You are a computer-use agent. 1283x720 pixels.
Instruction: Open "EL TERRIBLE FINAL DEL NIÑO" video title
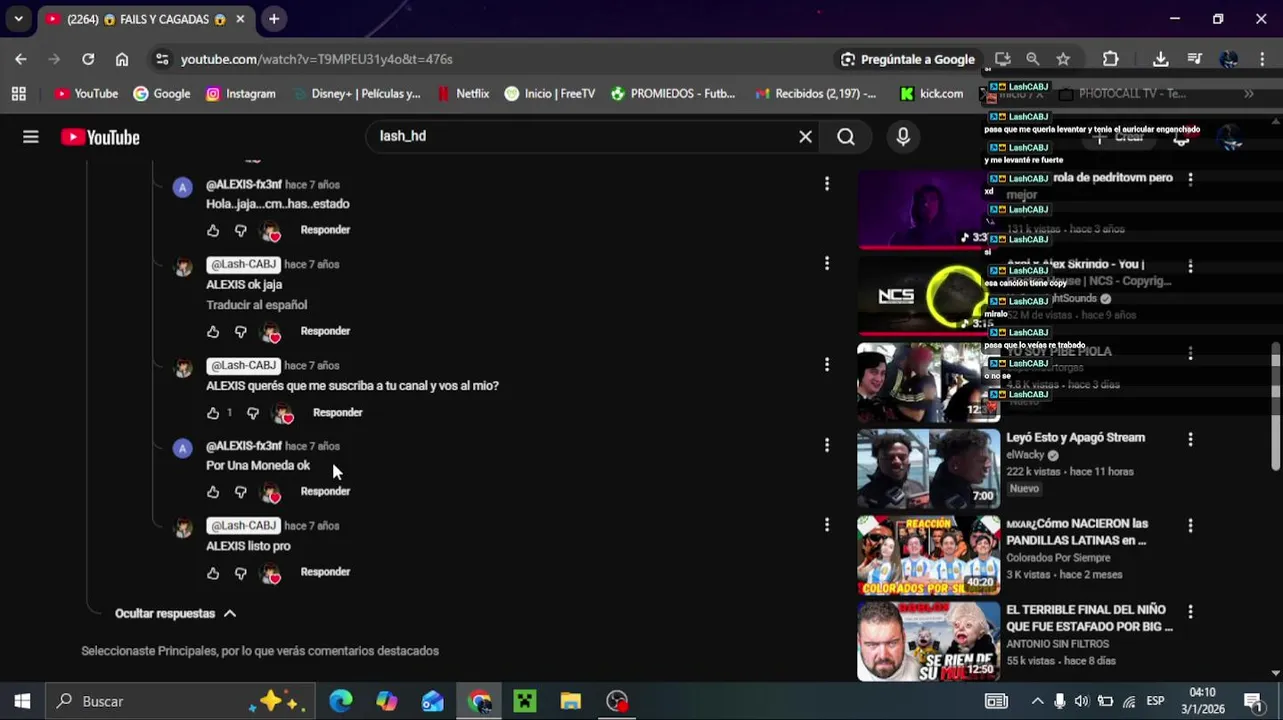(x=1089, y=618)
